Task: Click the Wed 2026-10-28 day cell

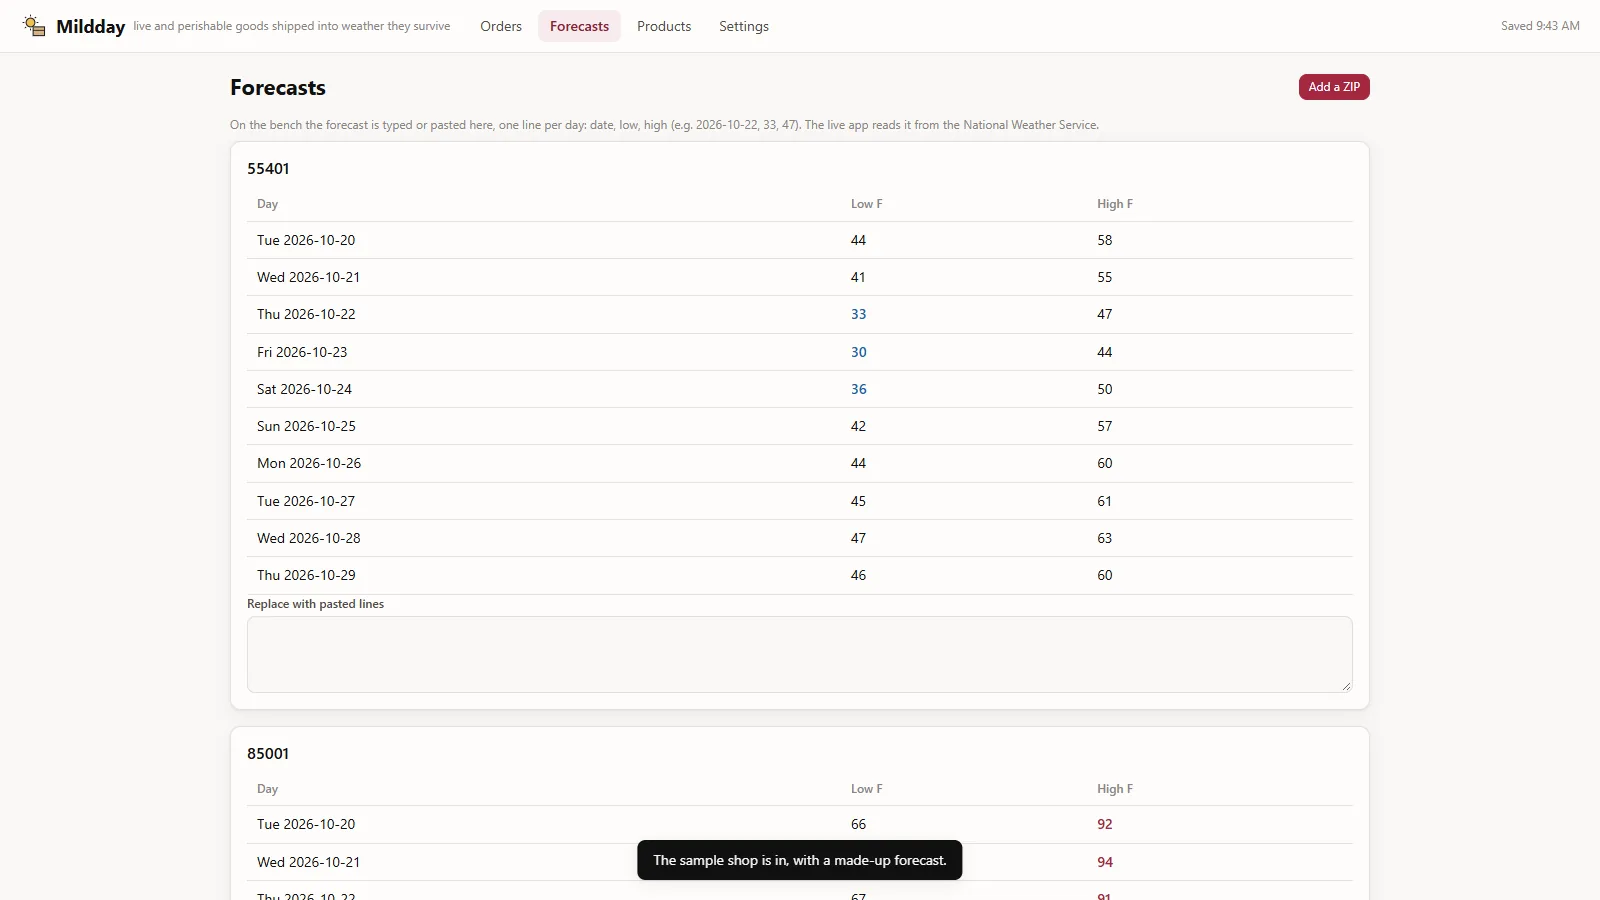Action: click(308, 538)
